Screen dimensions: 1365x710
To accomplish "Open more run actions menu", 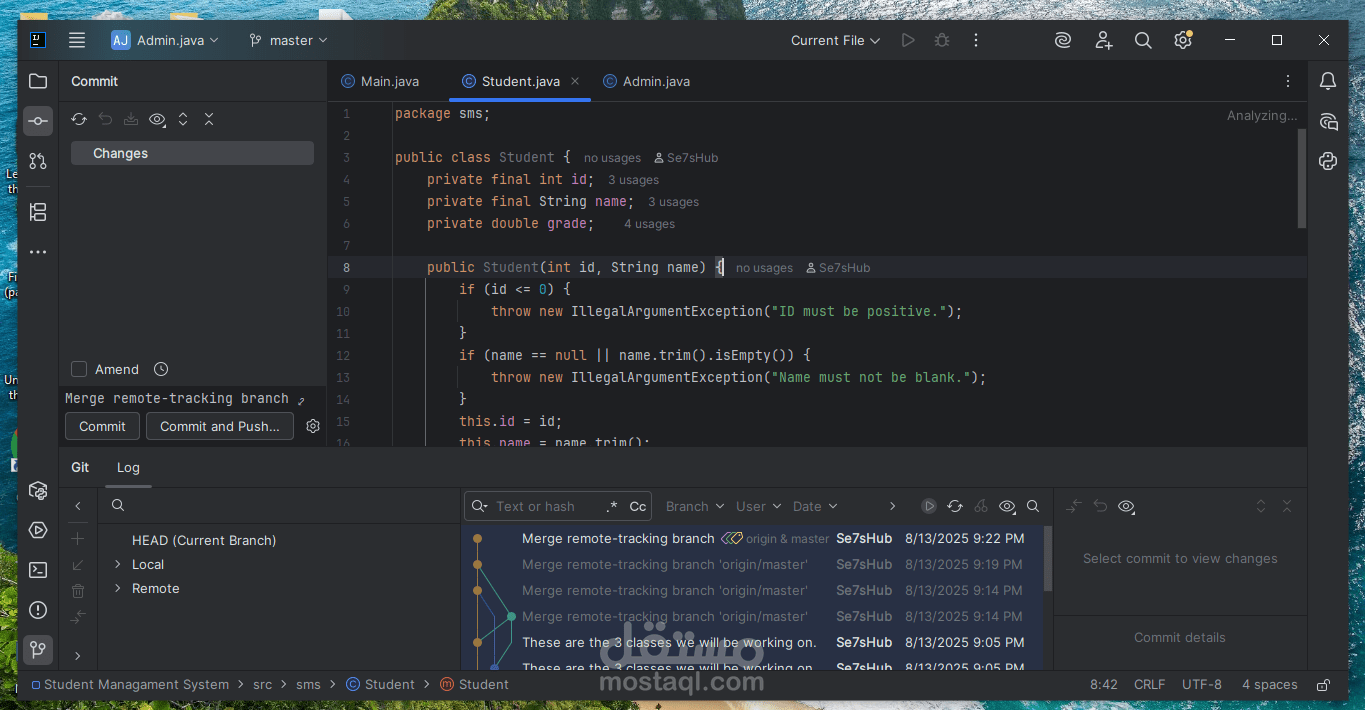I will tap(976, 40).
